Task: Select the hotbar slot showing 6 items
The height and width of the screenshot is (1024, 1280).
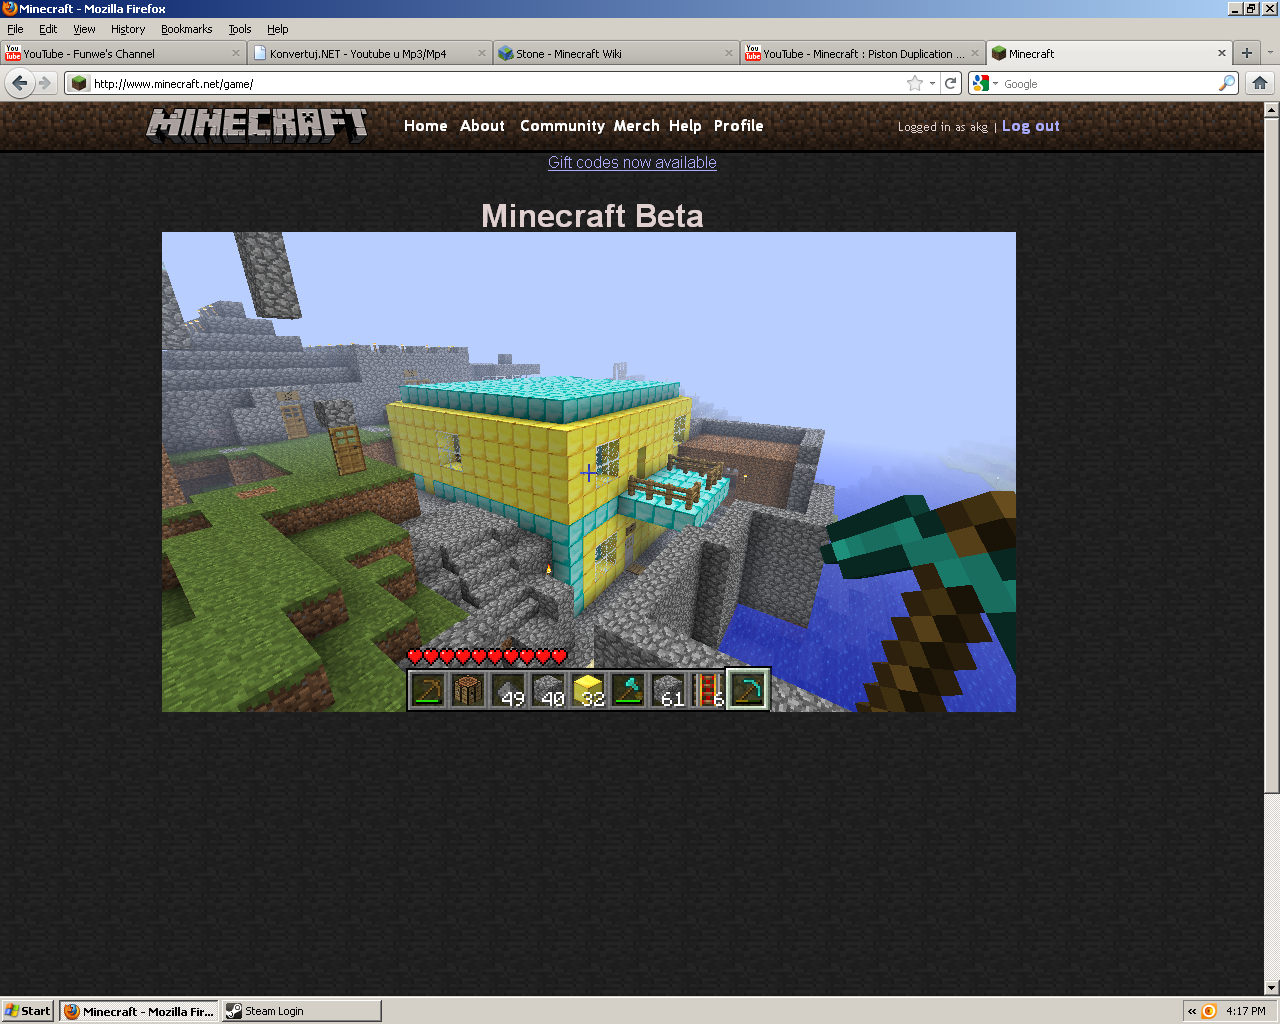Action: tap(707, 689)
